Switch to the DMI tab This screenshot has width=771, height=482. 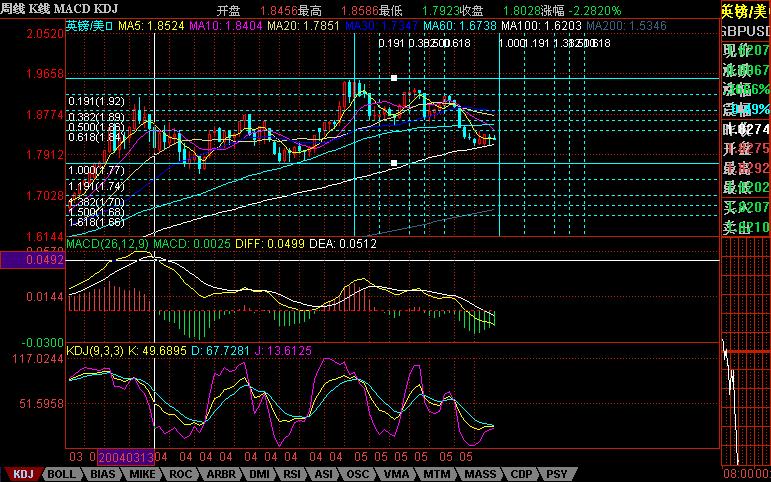tap(259, 474)
